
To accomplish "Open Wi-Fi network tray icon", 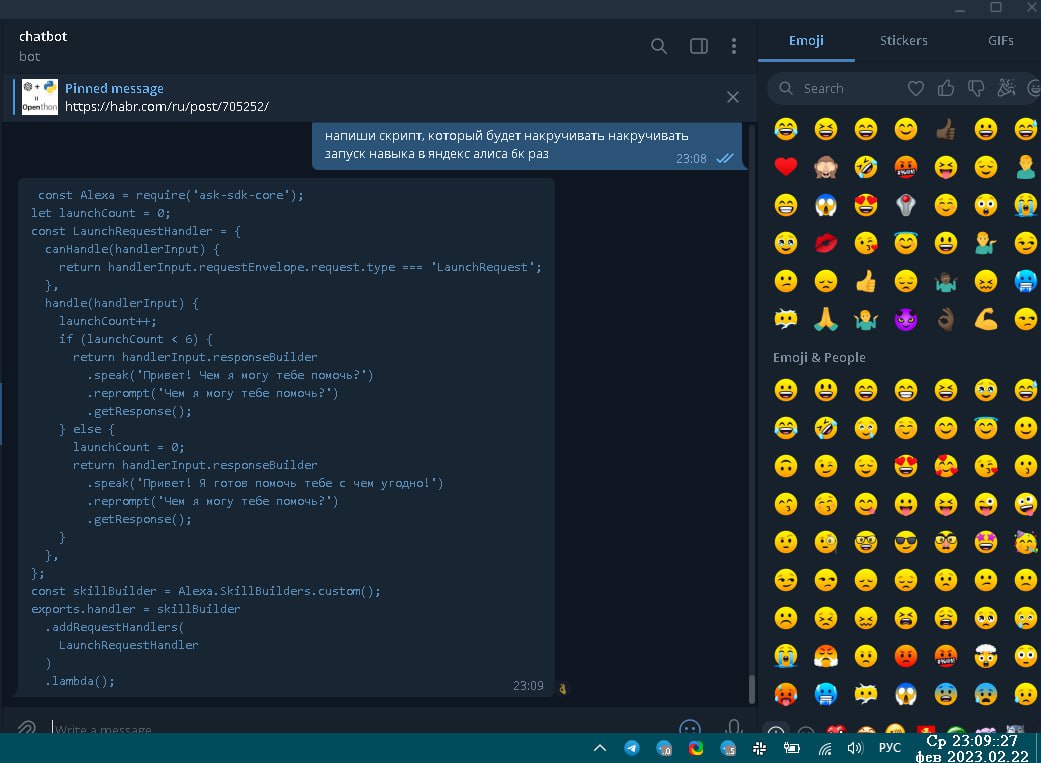I will 825,749.
